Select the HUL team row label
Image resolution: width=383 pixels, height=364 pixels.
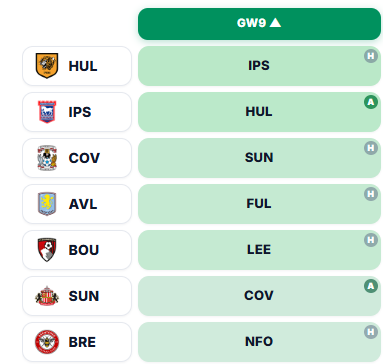click(77, 66)
